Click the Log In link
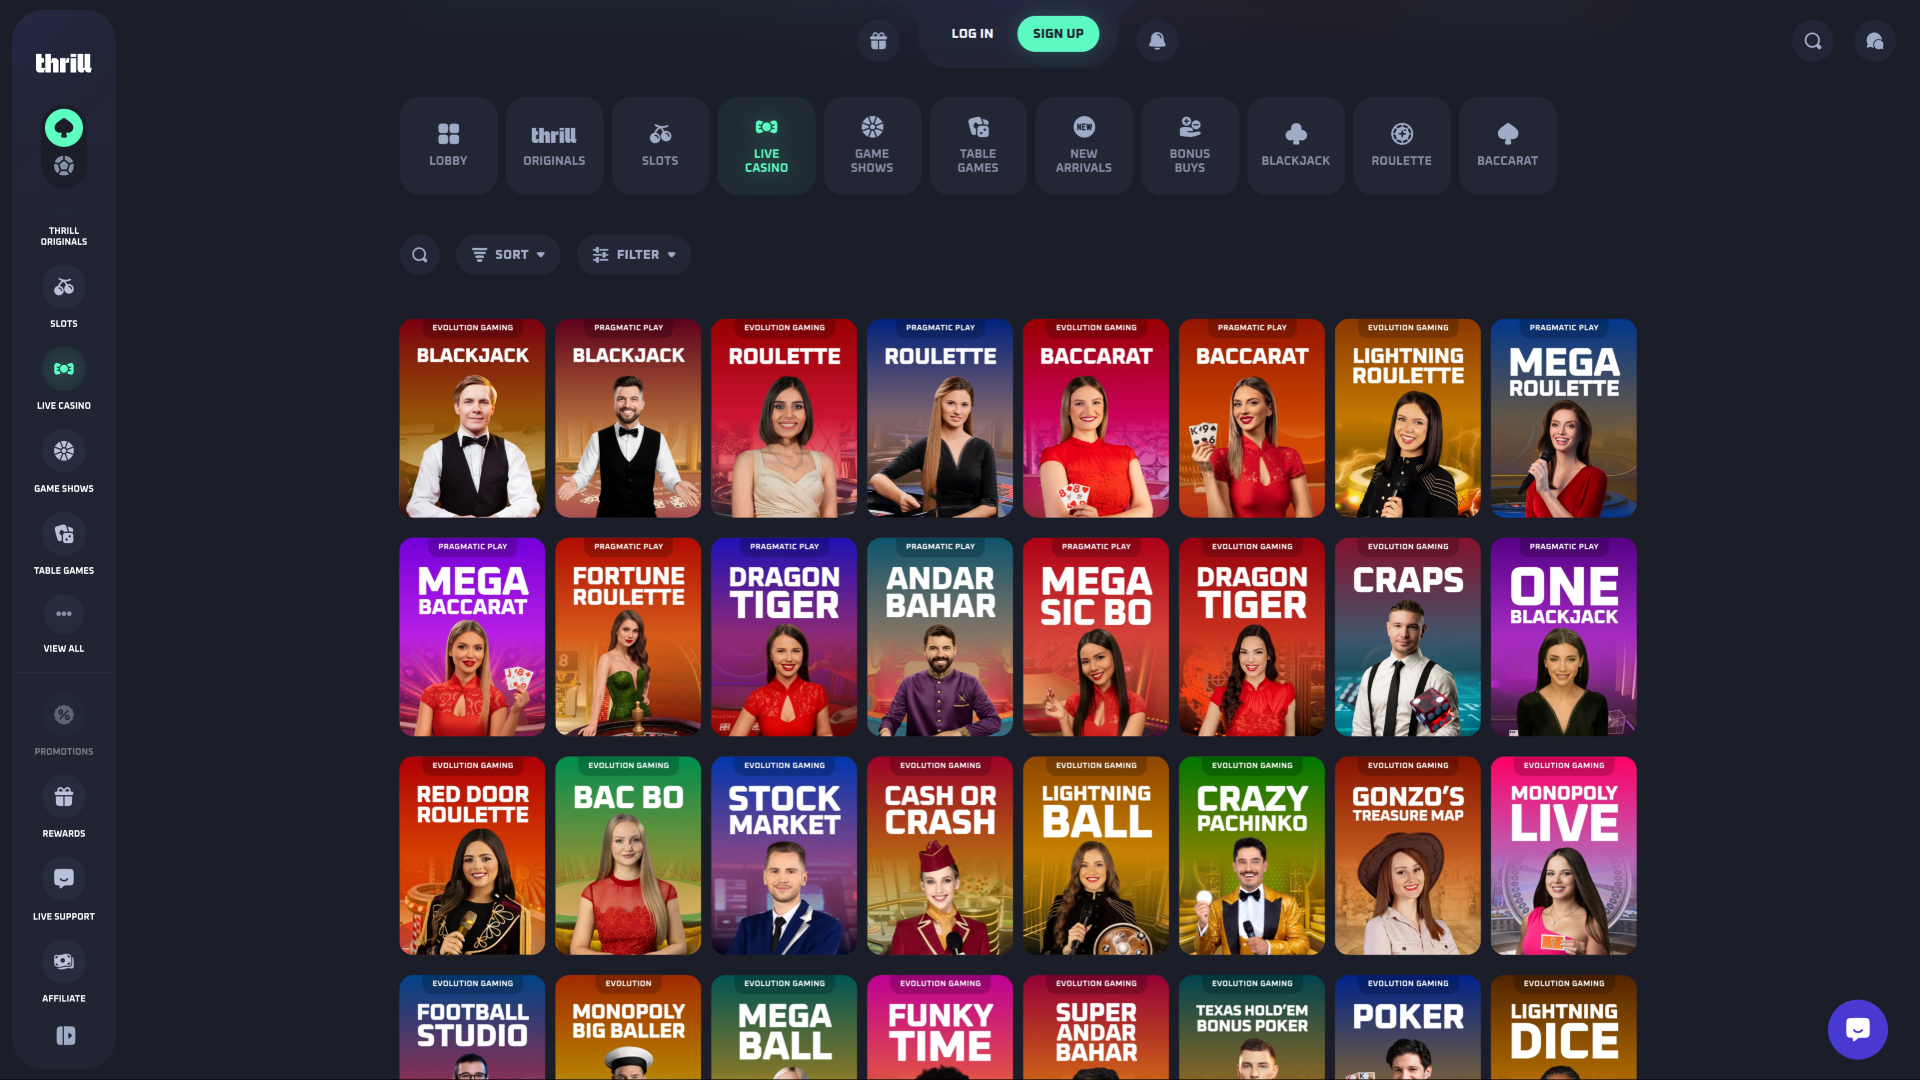 pos(971,33)
